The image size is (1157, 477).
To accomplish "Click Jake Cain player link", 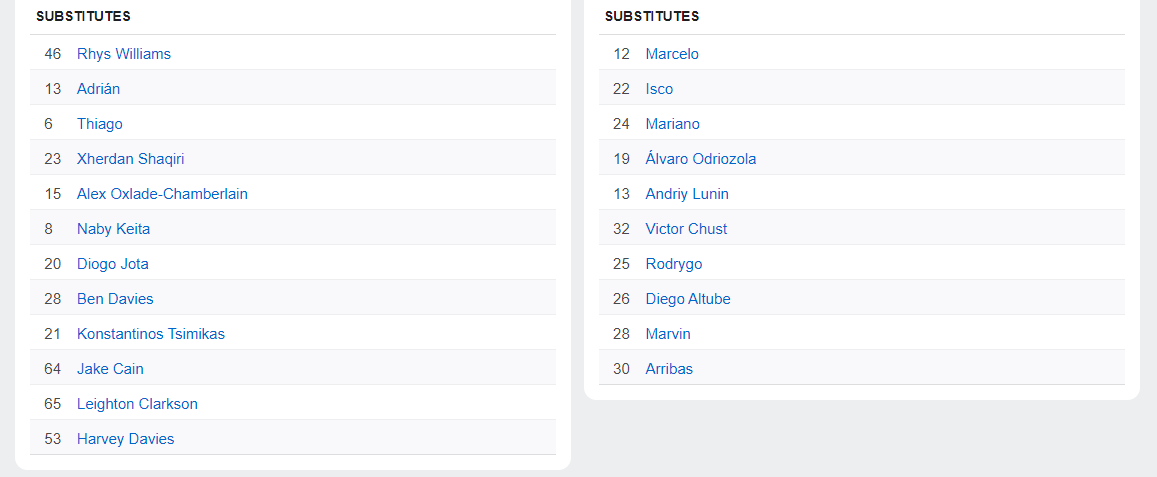I will tap(110, 369).
